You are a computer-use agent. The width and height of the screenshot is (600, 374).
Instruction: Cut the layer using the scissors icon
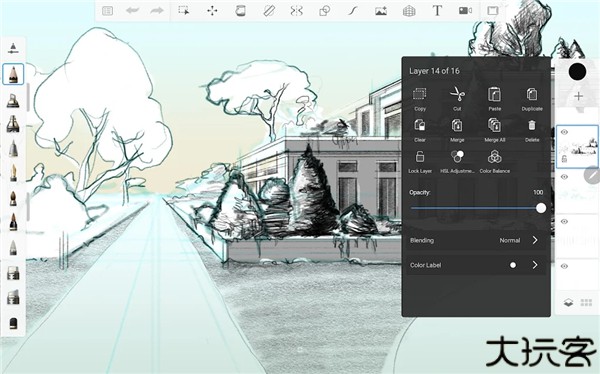click(457, 99)
